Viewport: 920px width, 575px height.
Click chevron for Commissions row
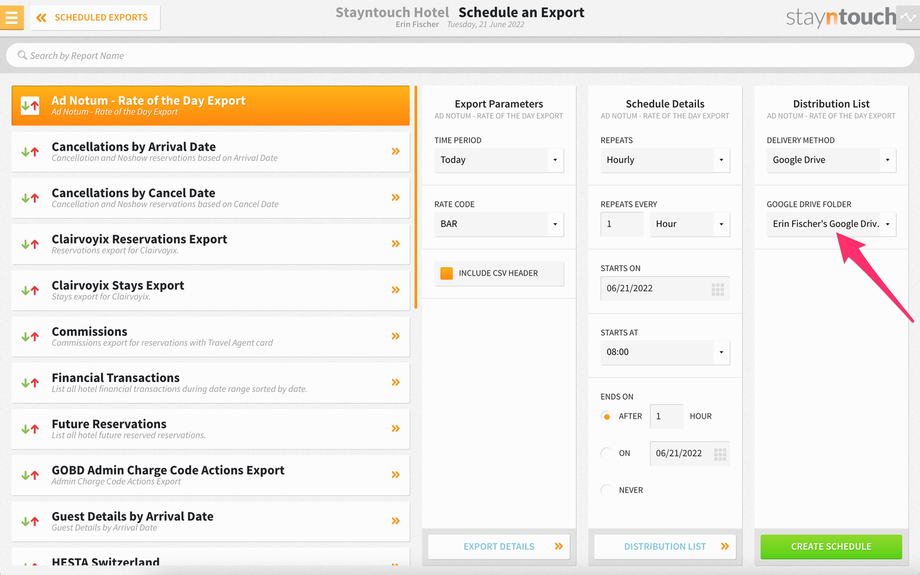click(x=395, y=336)
